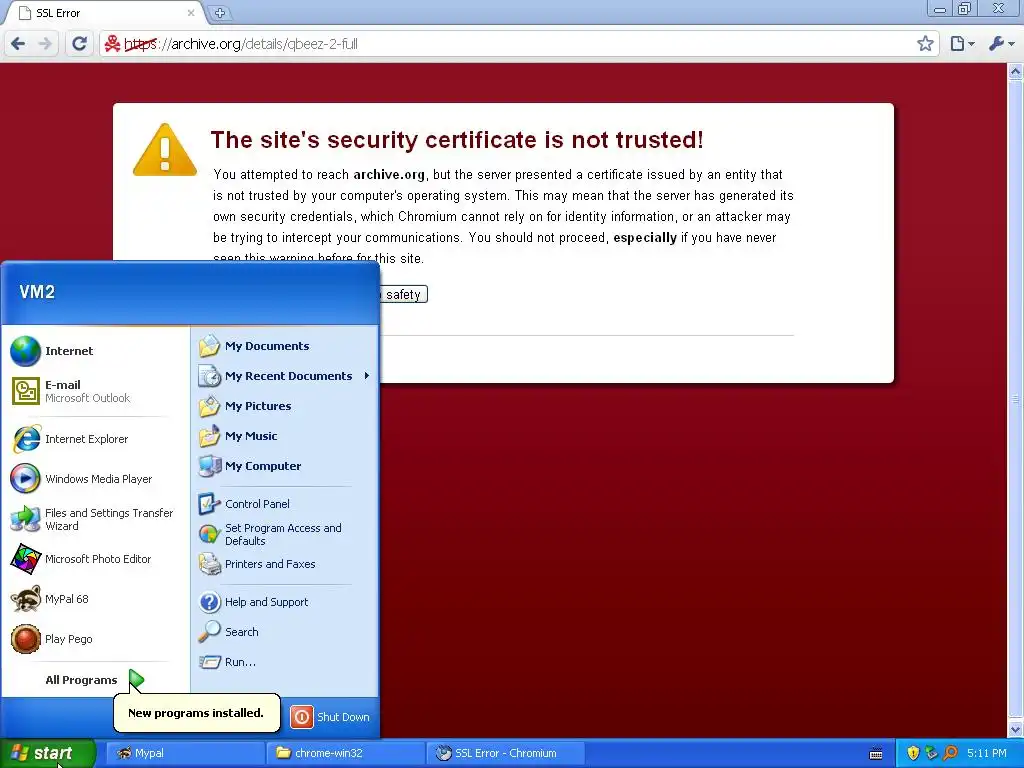Screen dimensions: 1024x768
Task: Open Files and Settings Transfer Wizard
Action: tap(95, 519)
